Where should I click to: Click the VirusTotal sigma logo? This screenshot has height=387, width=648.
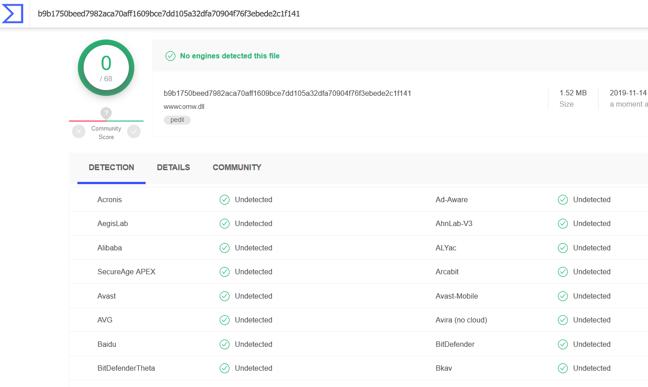point(12,13)
